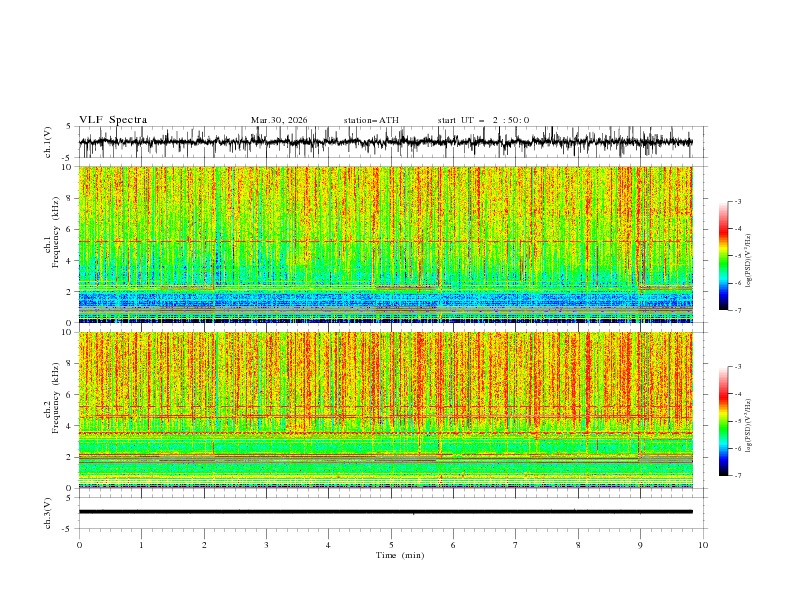The height and width of the screenshot is (612, 792).
Task: Click the "-3" tick on ch.2 colorbar
Action: (x=738, y=367)
